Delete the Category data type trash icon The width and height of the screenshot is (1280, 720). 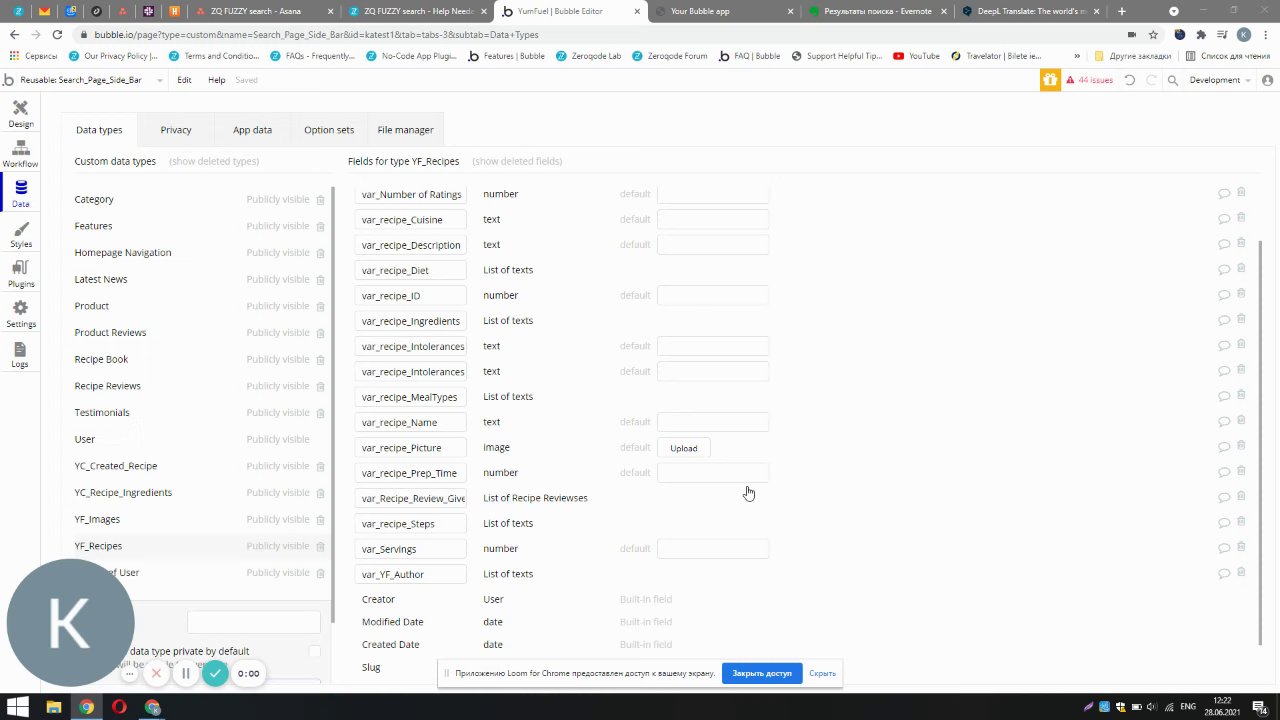click(320, 200)
